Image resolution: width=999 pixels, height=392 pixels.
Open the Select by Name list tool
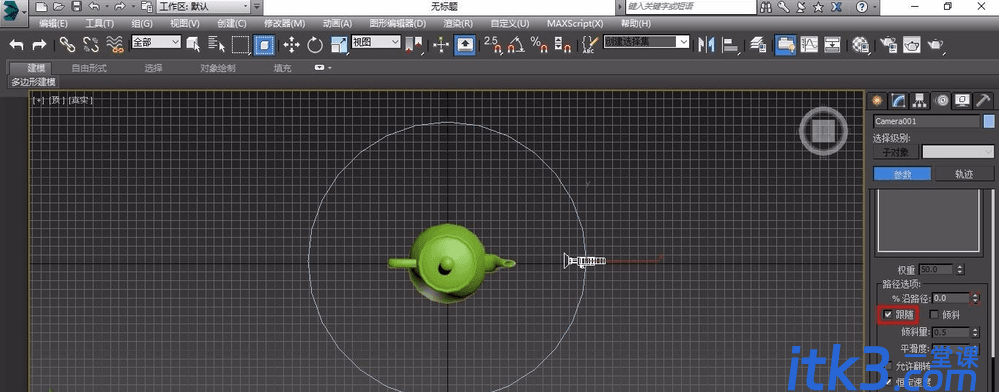(x=217, y=44)
